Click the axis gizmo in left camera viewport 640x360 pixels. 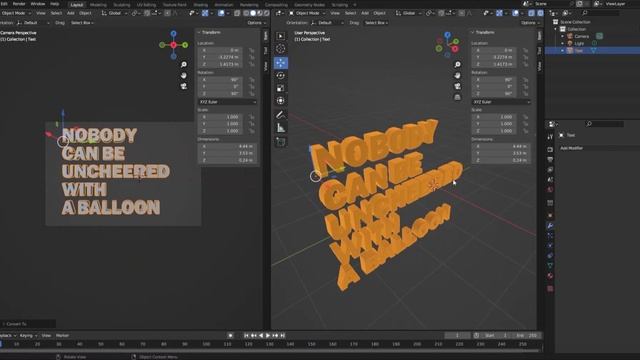(173, 44)
